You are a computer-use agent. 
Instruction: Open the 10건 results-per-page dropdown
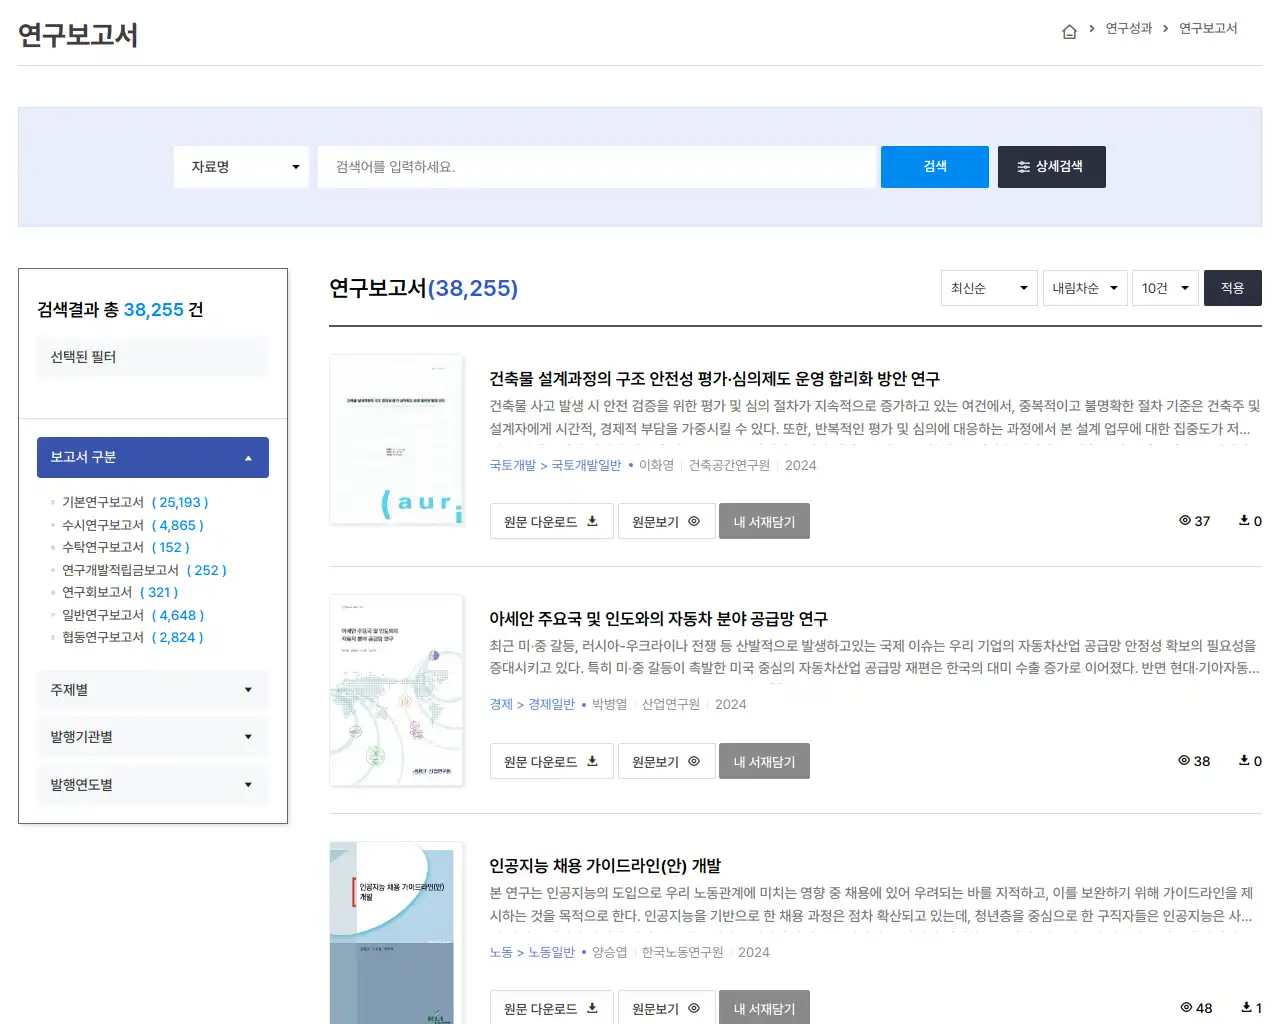[1164, 288]
